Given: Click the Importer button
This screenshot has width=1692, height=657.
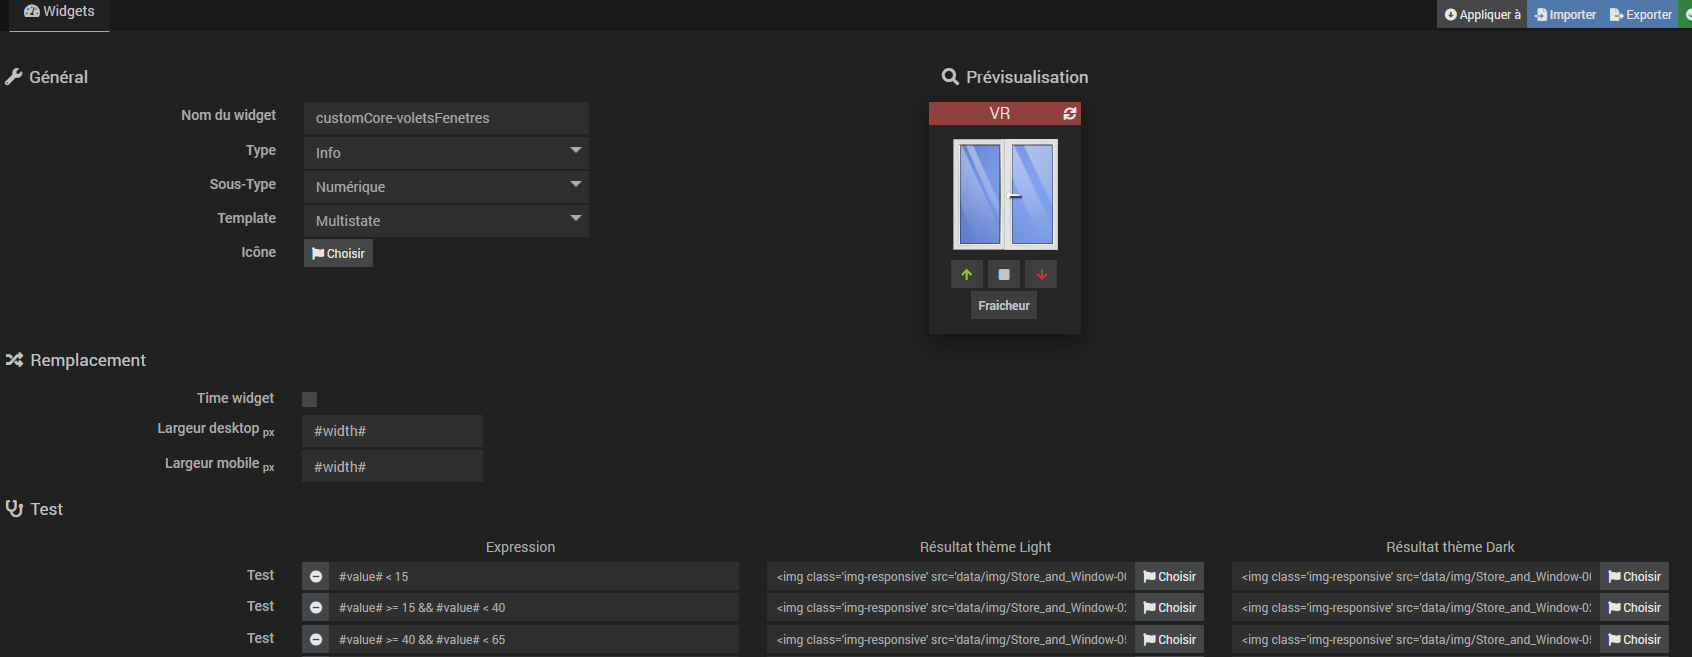Looking at the screenshot, I should (1565, 14).
